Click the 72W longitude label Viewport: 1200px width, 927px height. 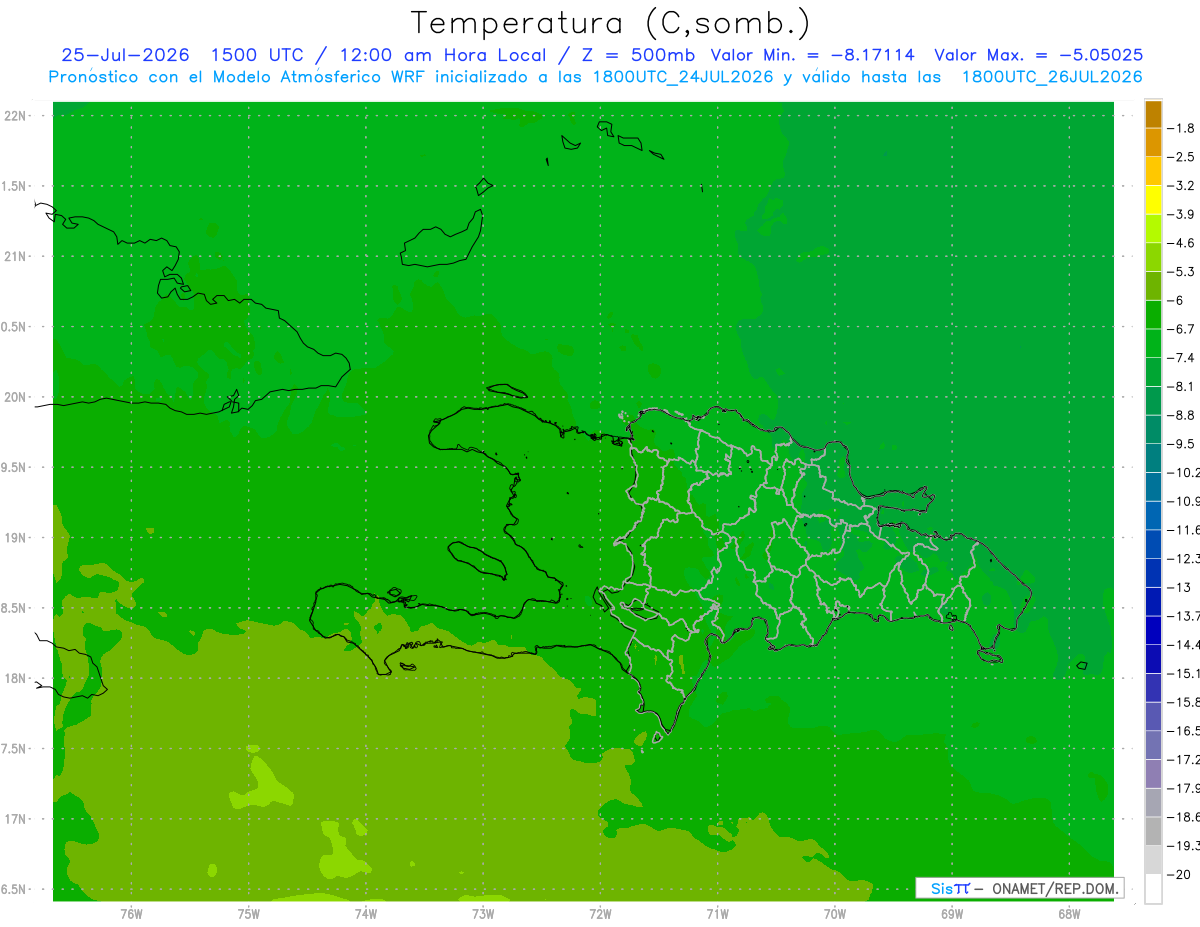pos(600,914)
